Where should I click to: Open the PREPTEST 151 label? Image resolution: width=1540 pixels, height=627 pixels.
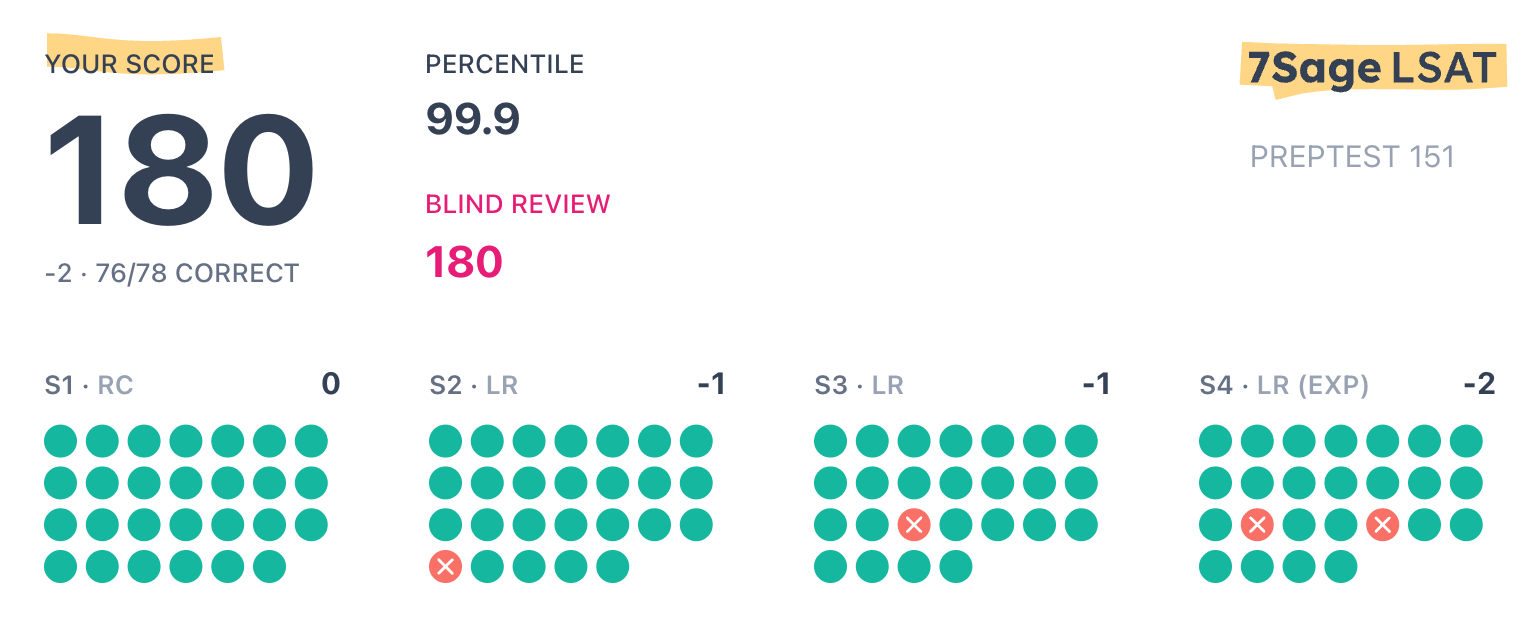pyautogui.click(x=1352, y=157)
